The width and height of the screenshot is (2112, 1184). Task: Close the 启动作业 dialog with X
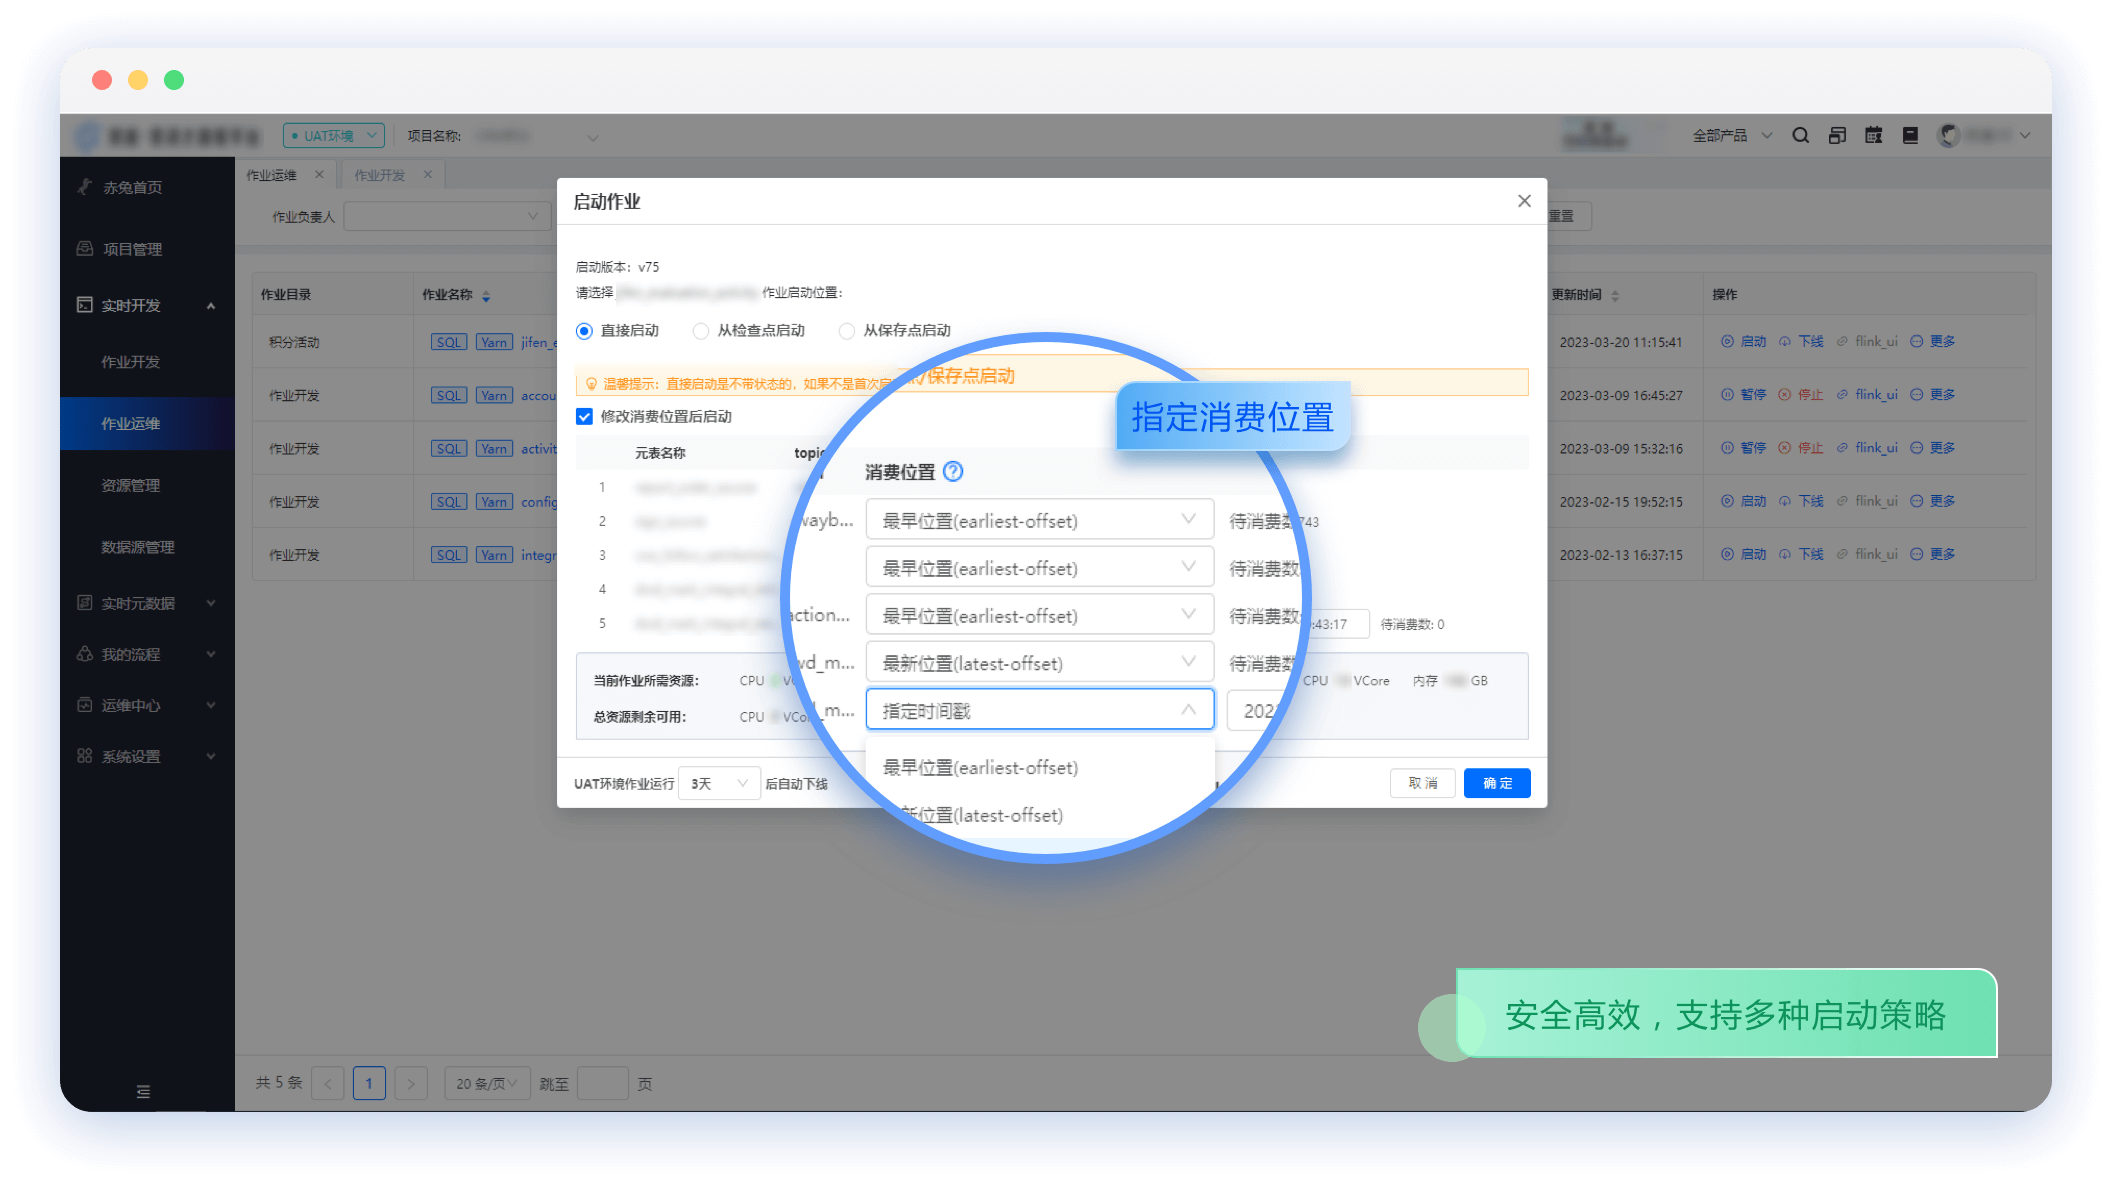tap(1524, 201)
